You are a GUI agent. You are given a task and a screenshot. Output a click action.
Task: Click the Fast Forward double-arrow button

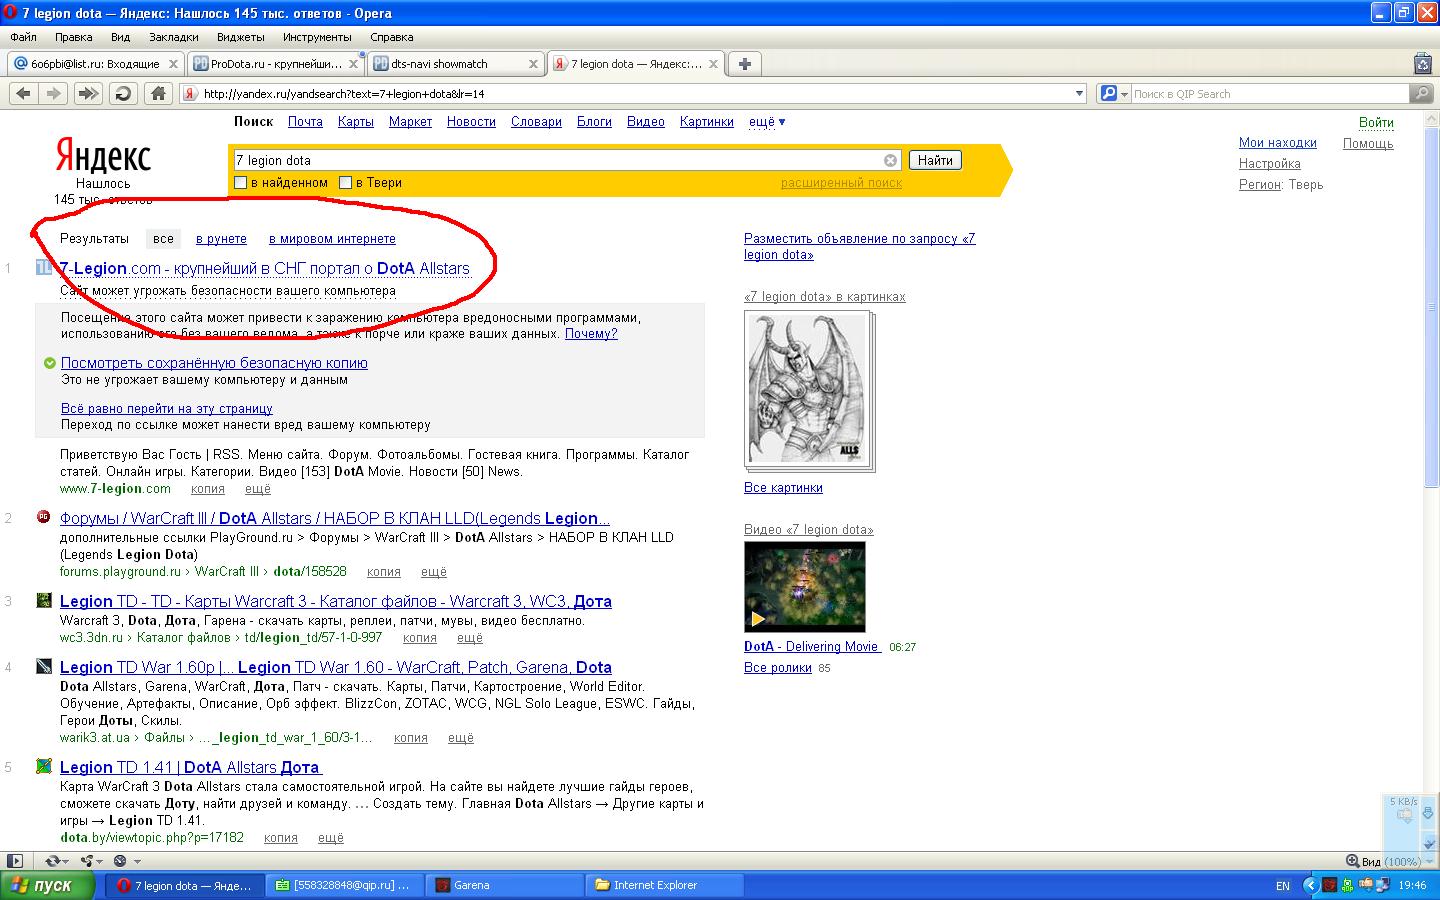(x=88, y=93)
